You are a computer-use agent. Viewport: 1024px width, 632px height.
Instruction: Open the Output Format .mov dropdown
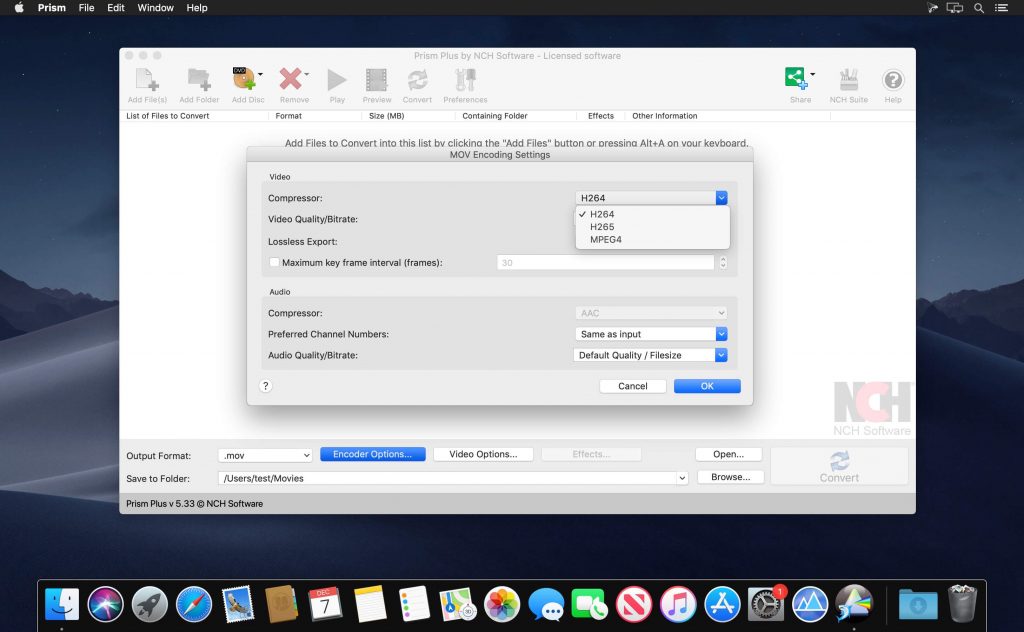point(264,456)
